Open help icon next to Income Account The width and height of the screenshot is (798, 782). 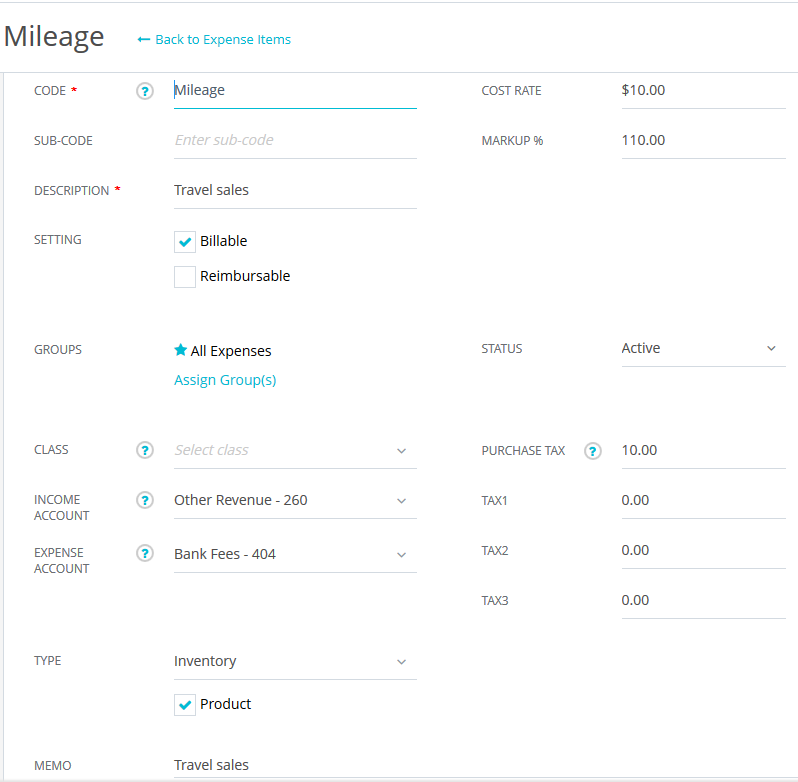click(x=145, y=501)
